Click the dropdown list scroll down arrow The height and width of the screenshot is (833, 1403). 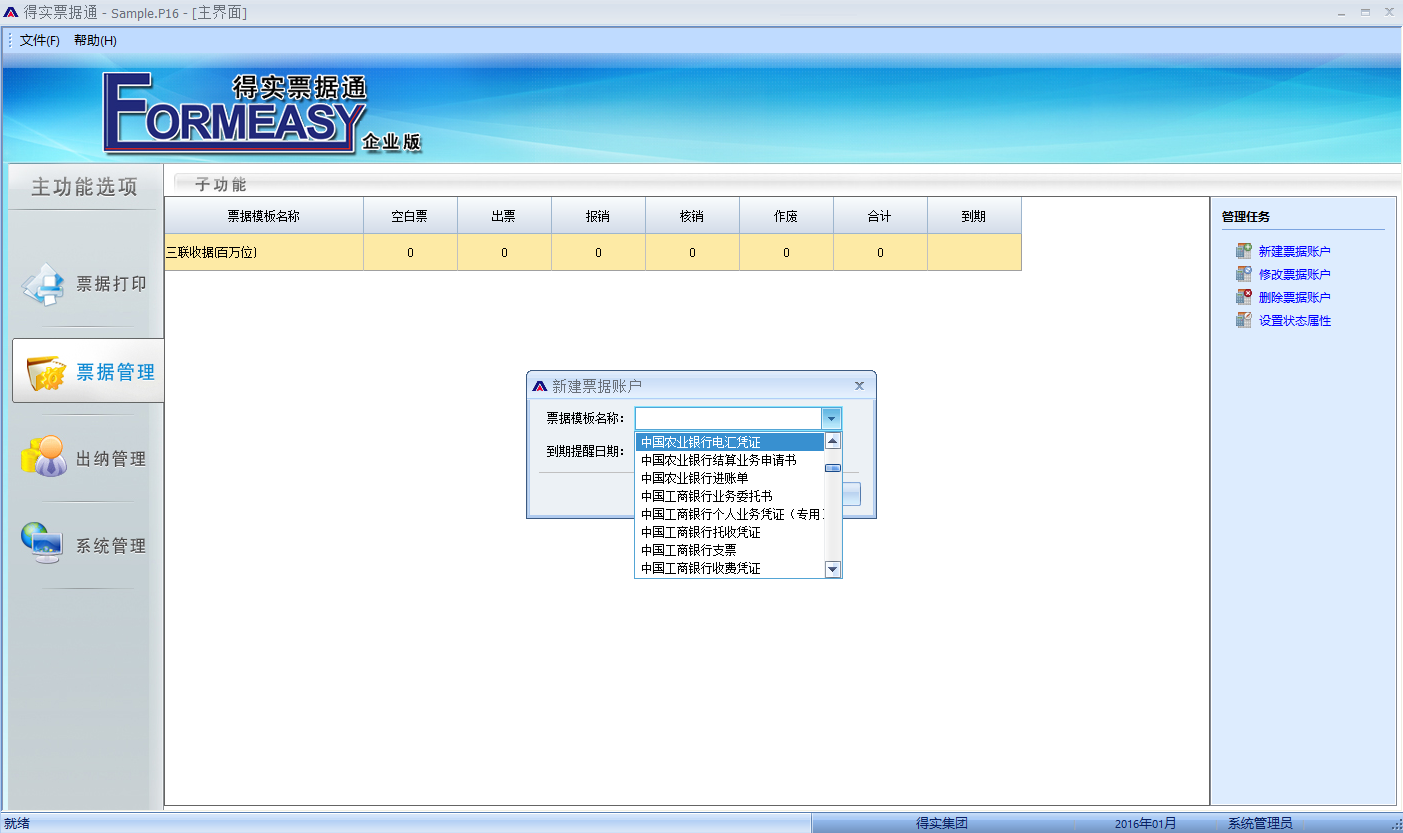pyautogui.click(x=833, y=569)
